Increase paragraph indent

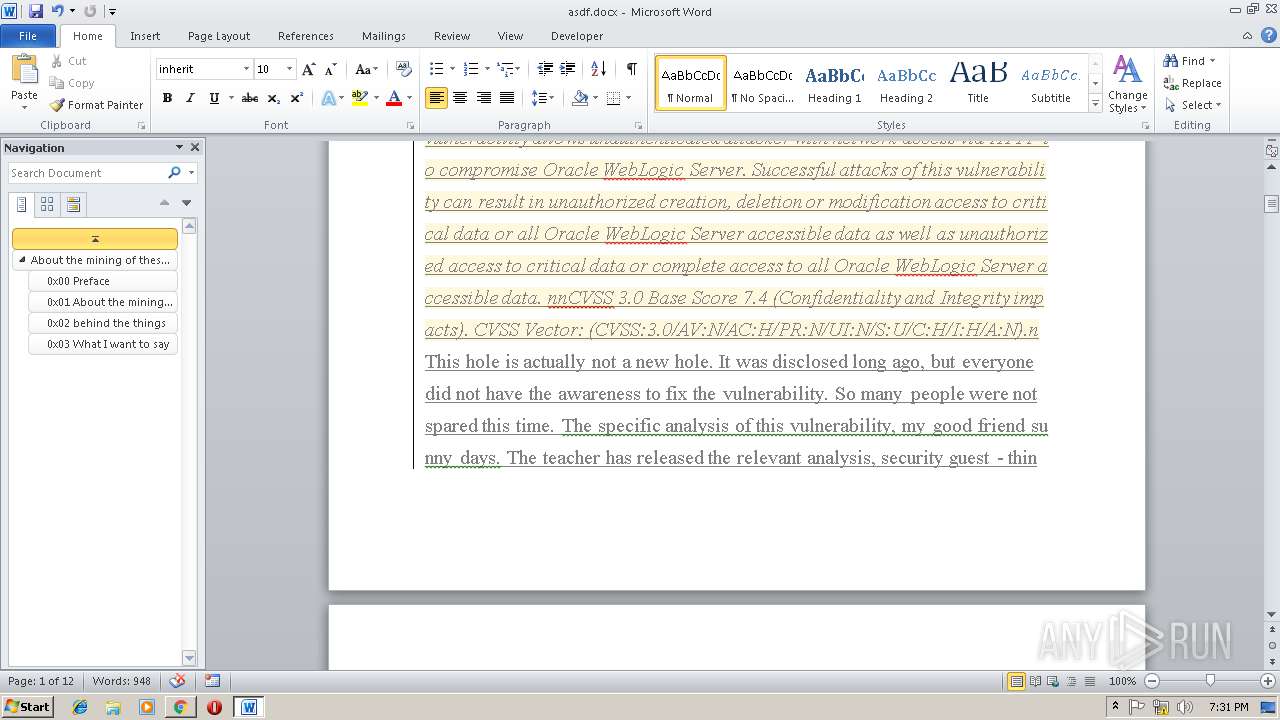tap(568, 69)
